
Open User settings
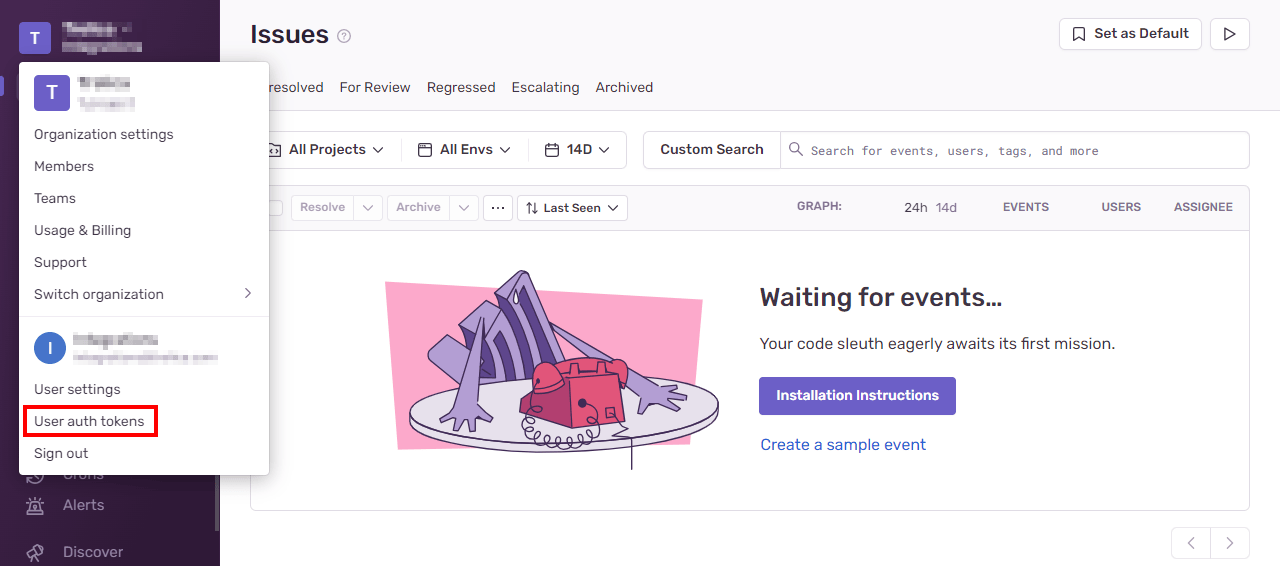click(77, 389)
